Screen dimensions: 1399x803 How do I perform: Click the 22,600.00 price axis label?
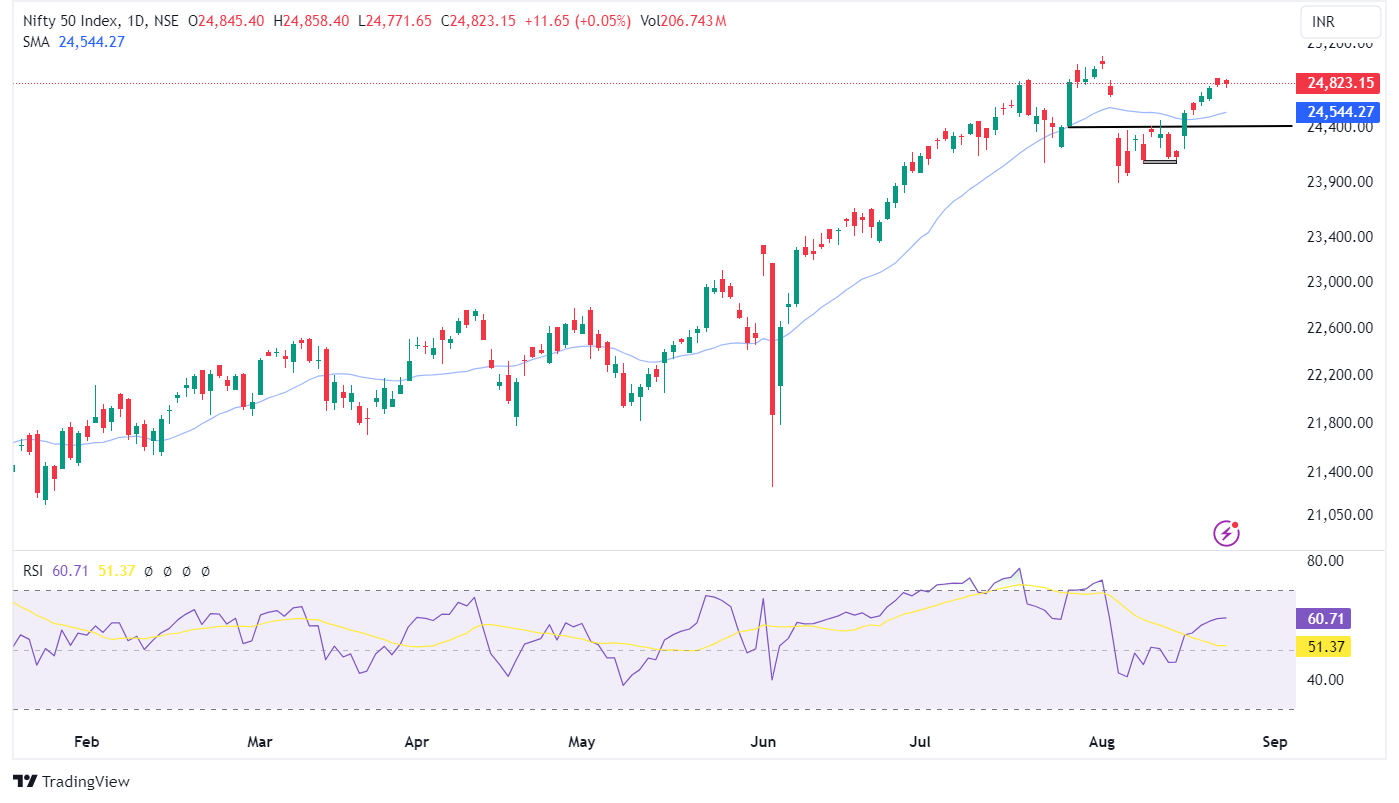pos(1339,328)
